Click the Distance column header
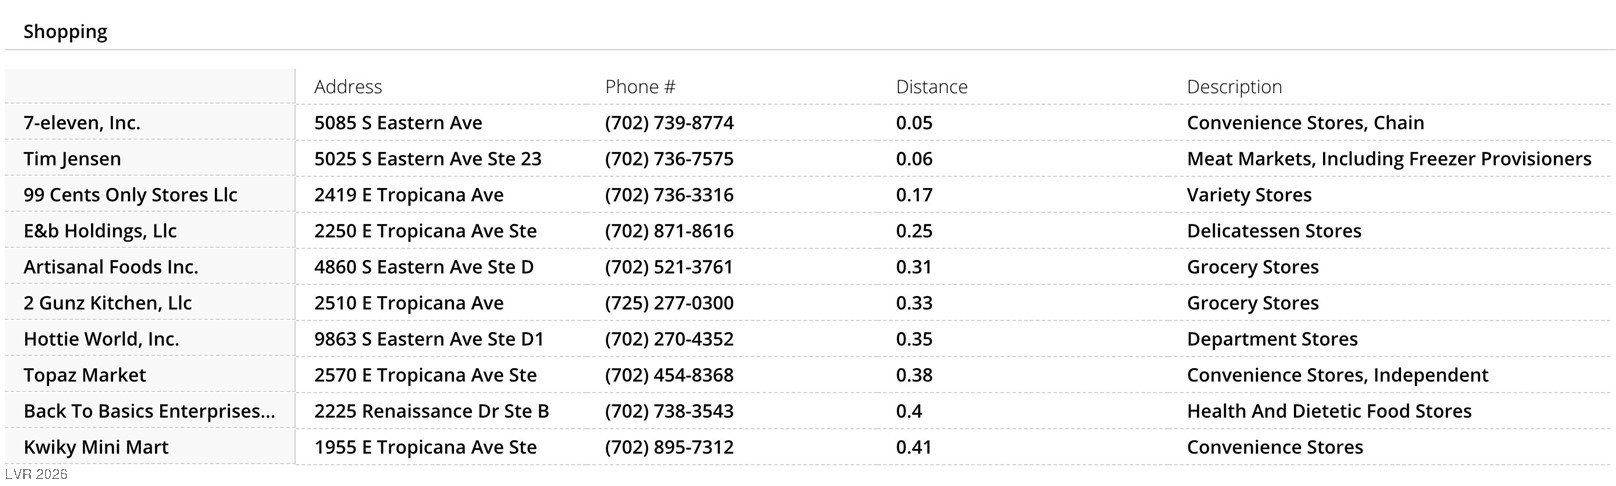The width and height of the screenshot is (1616, 486). pyautogui.click(x=931, y=87)
